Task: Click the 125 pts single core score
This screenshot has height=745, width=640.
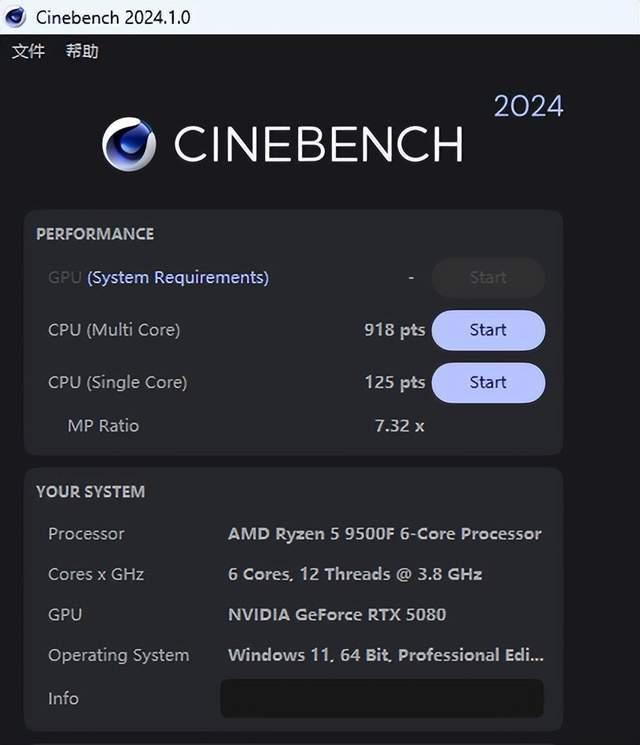Action: tap(394, 382)
